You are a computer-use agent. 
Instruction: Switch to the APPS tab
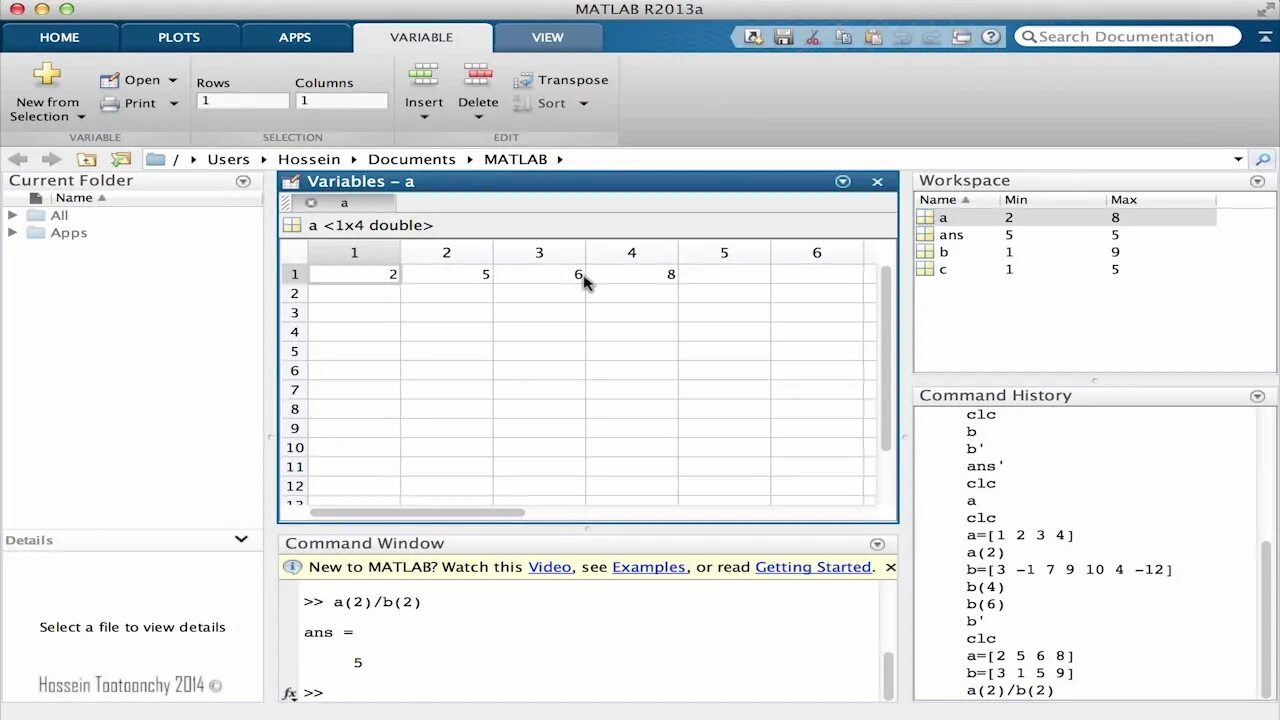[x=295, y=37]
